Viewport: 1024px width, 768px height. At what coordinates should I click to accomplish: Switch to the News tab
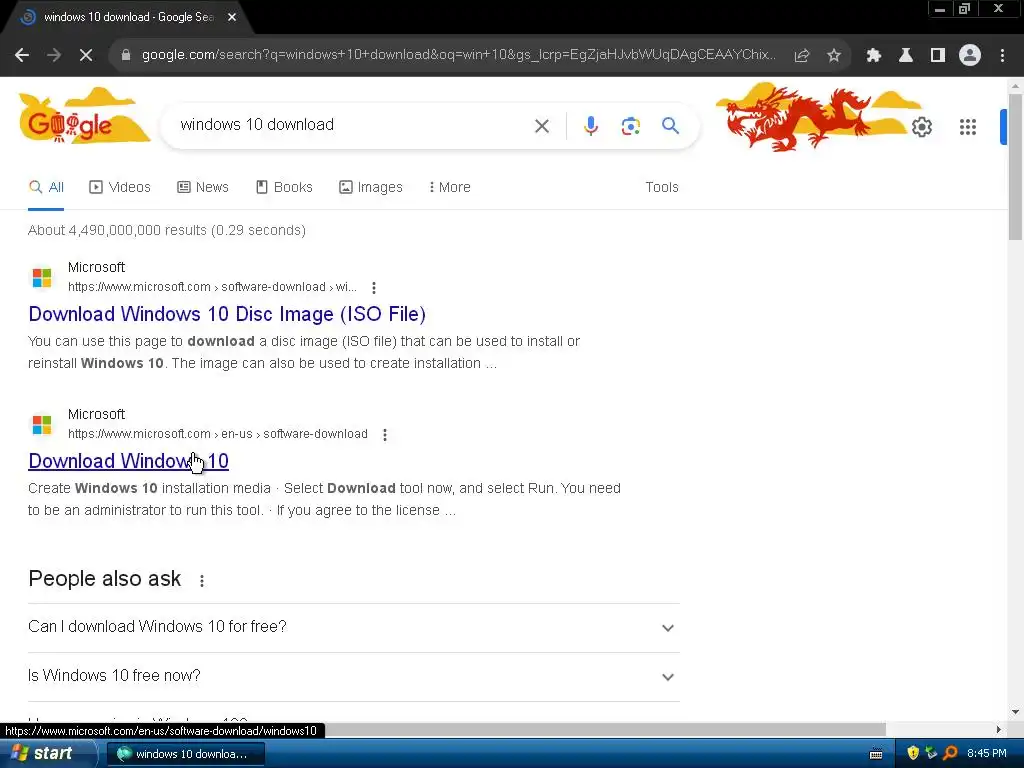click(x=203, y=187)
